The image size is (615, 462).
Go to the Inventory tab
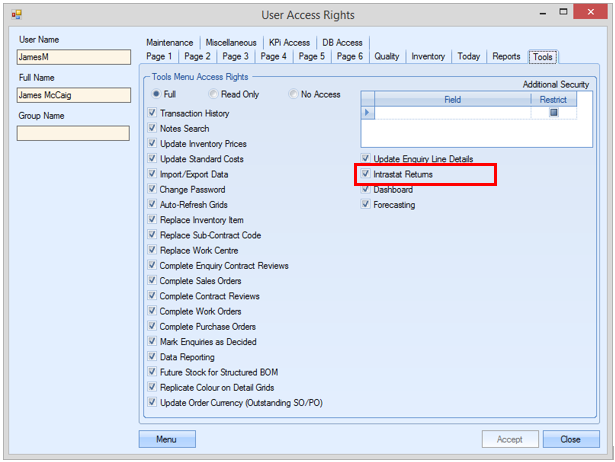point(428,57)
